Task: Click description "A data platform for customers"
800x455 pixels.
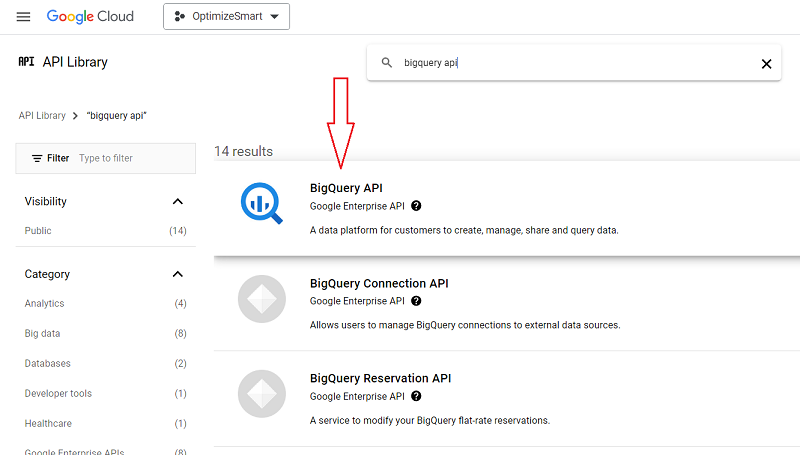Action: pos(464,230)
